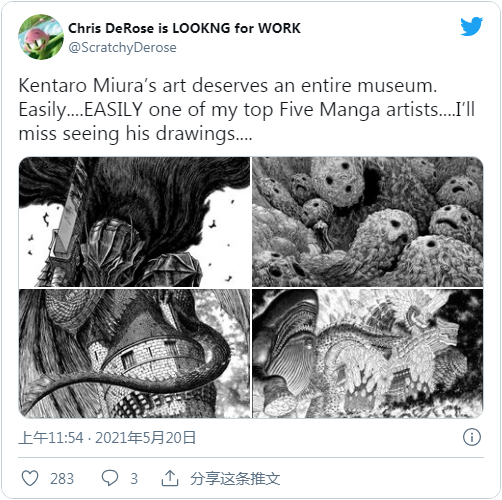Open Chris DeRose's profile avatar

(41, 37)
